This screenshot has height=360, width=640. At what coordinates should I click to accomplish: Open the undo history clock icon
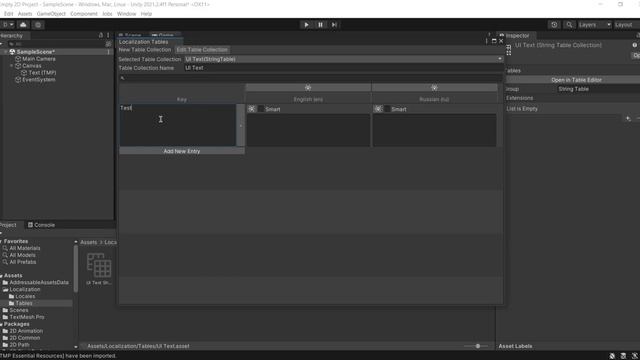554,25
